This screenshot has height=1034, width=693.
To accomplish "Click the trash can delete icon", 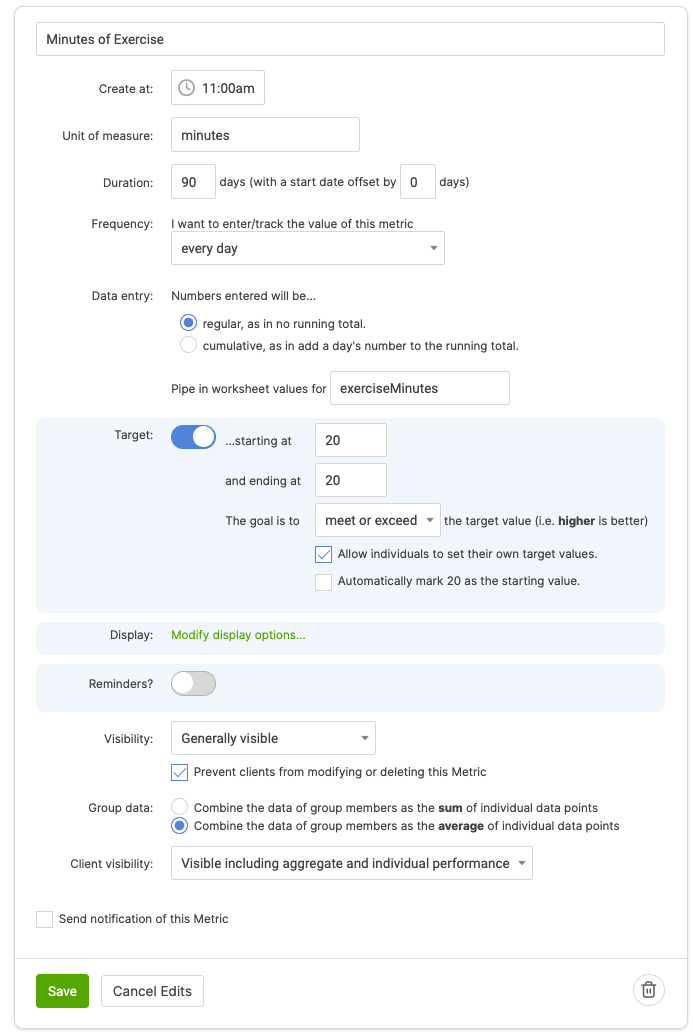I will point(649,990).
